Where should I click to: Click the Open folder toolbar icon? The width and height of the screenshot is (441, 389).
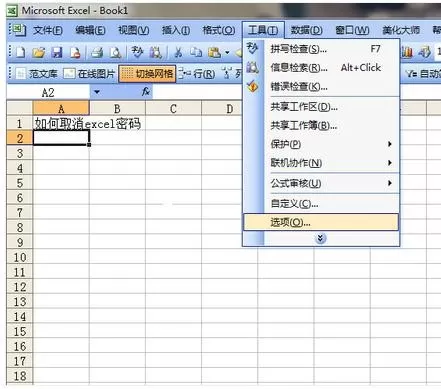click(x=39, y=52)
